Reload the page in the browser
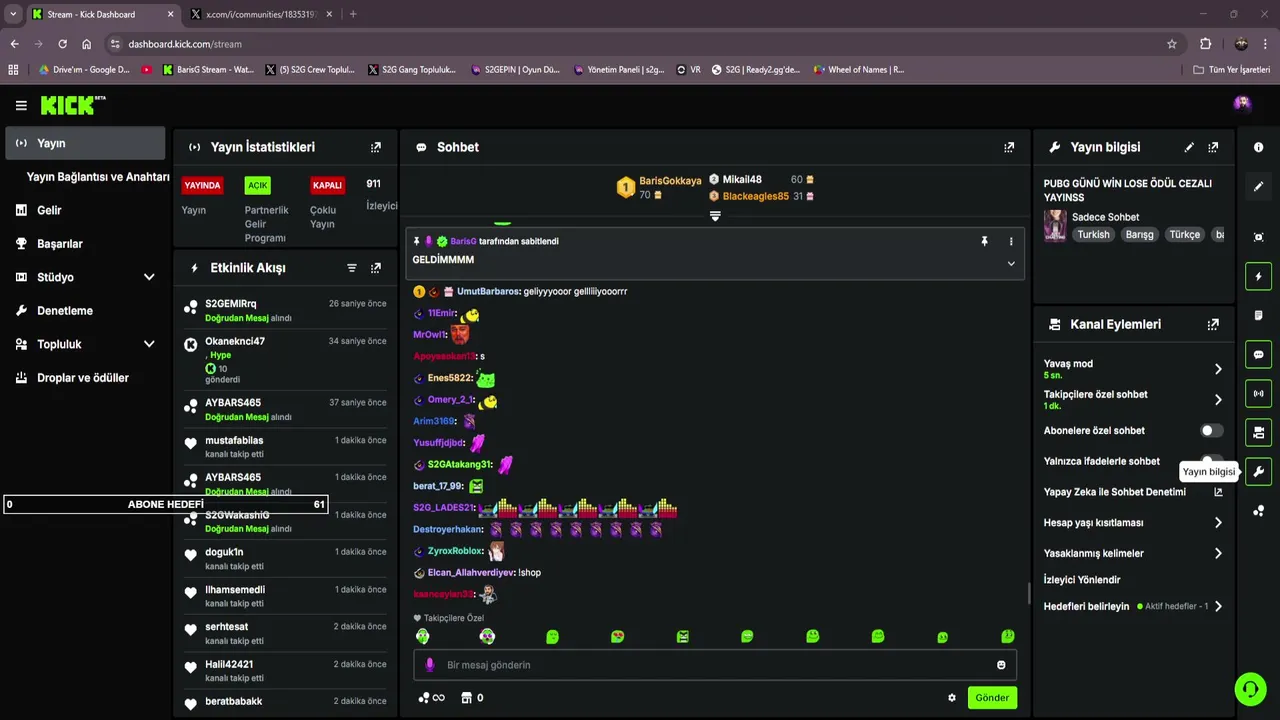The height and width of the screenshot is (720, 1280). 62,44
